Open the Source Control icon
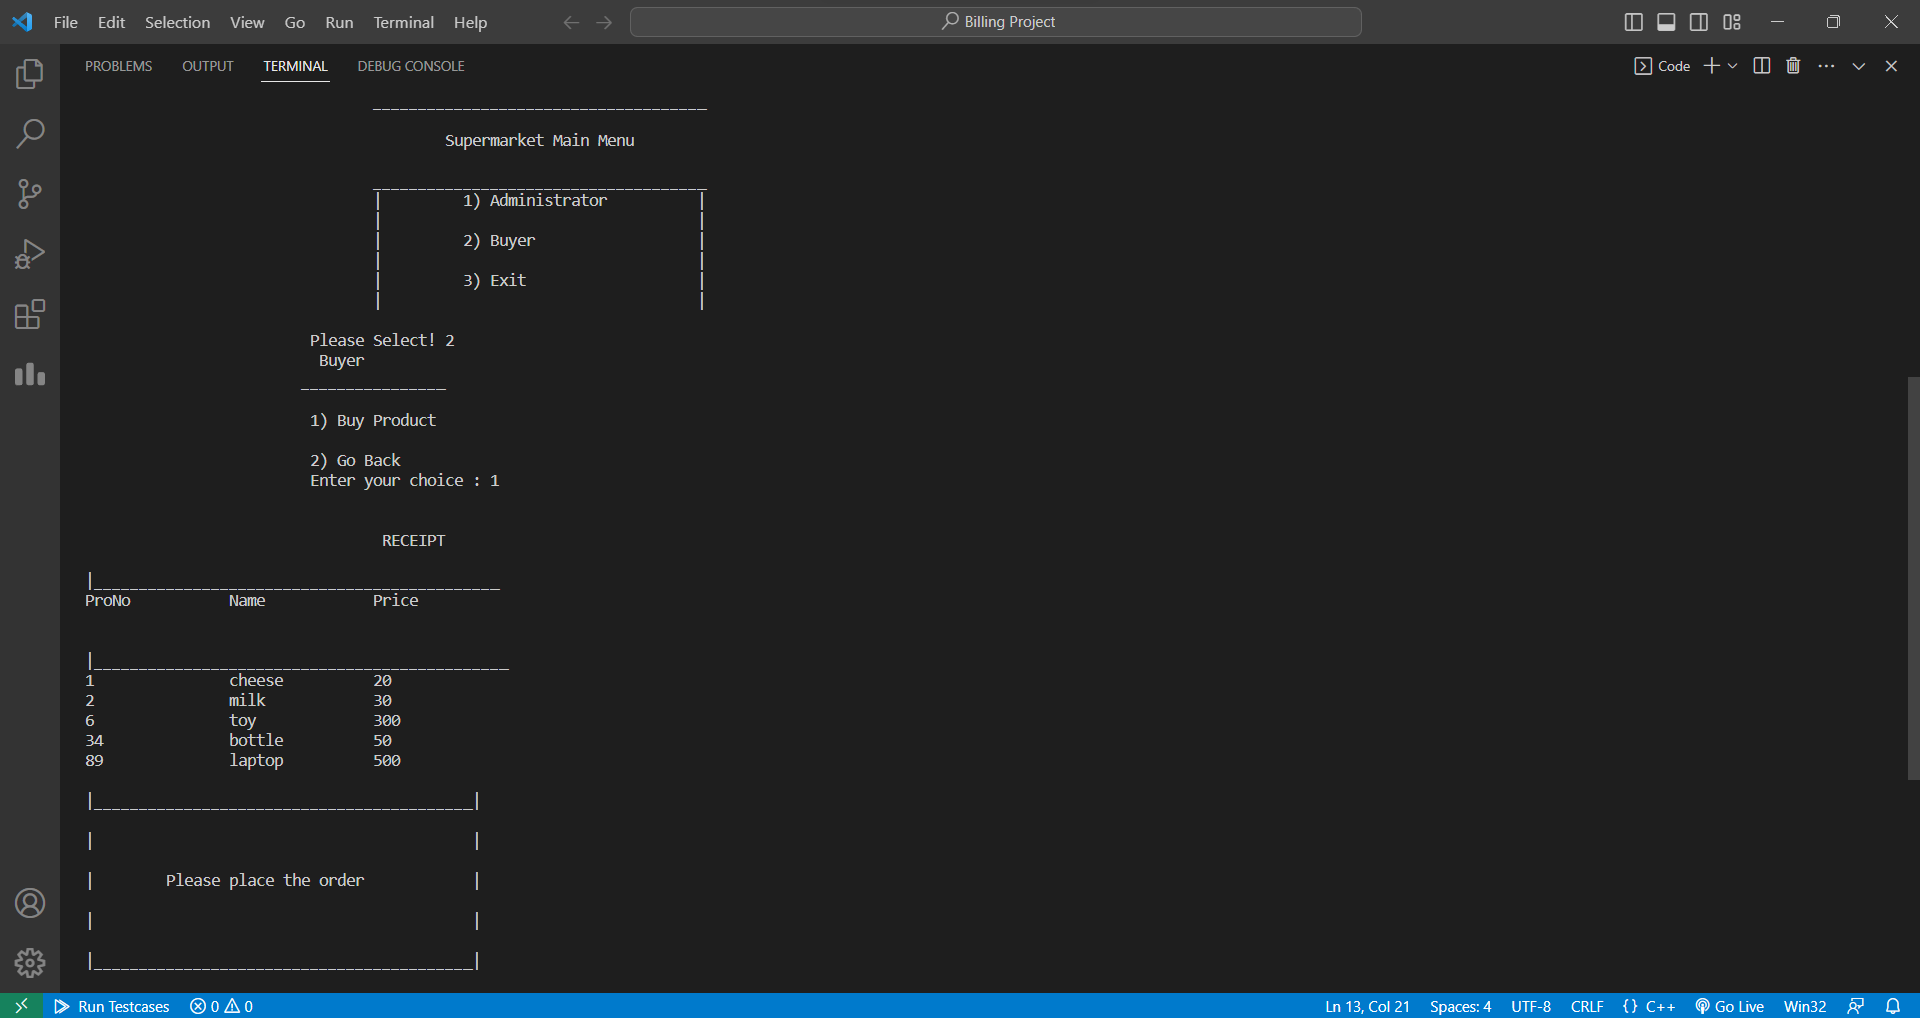This screenshot has height=1018, width=1920. (x=29, y=193)
